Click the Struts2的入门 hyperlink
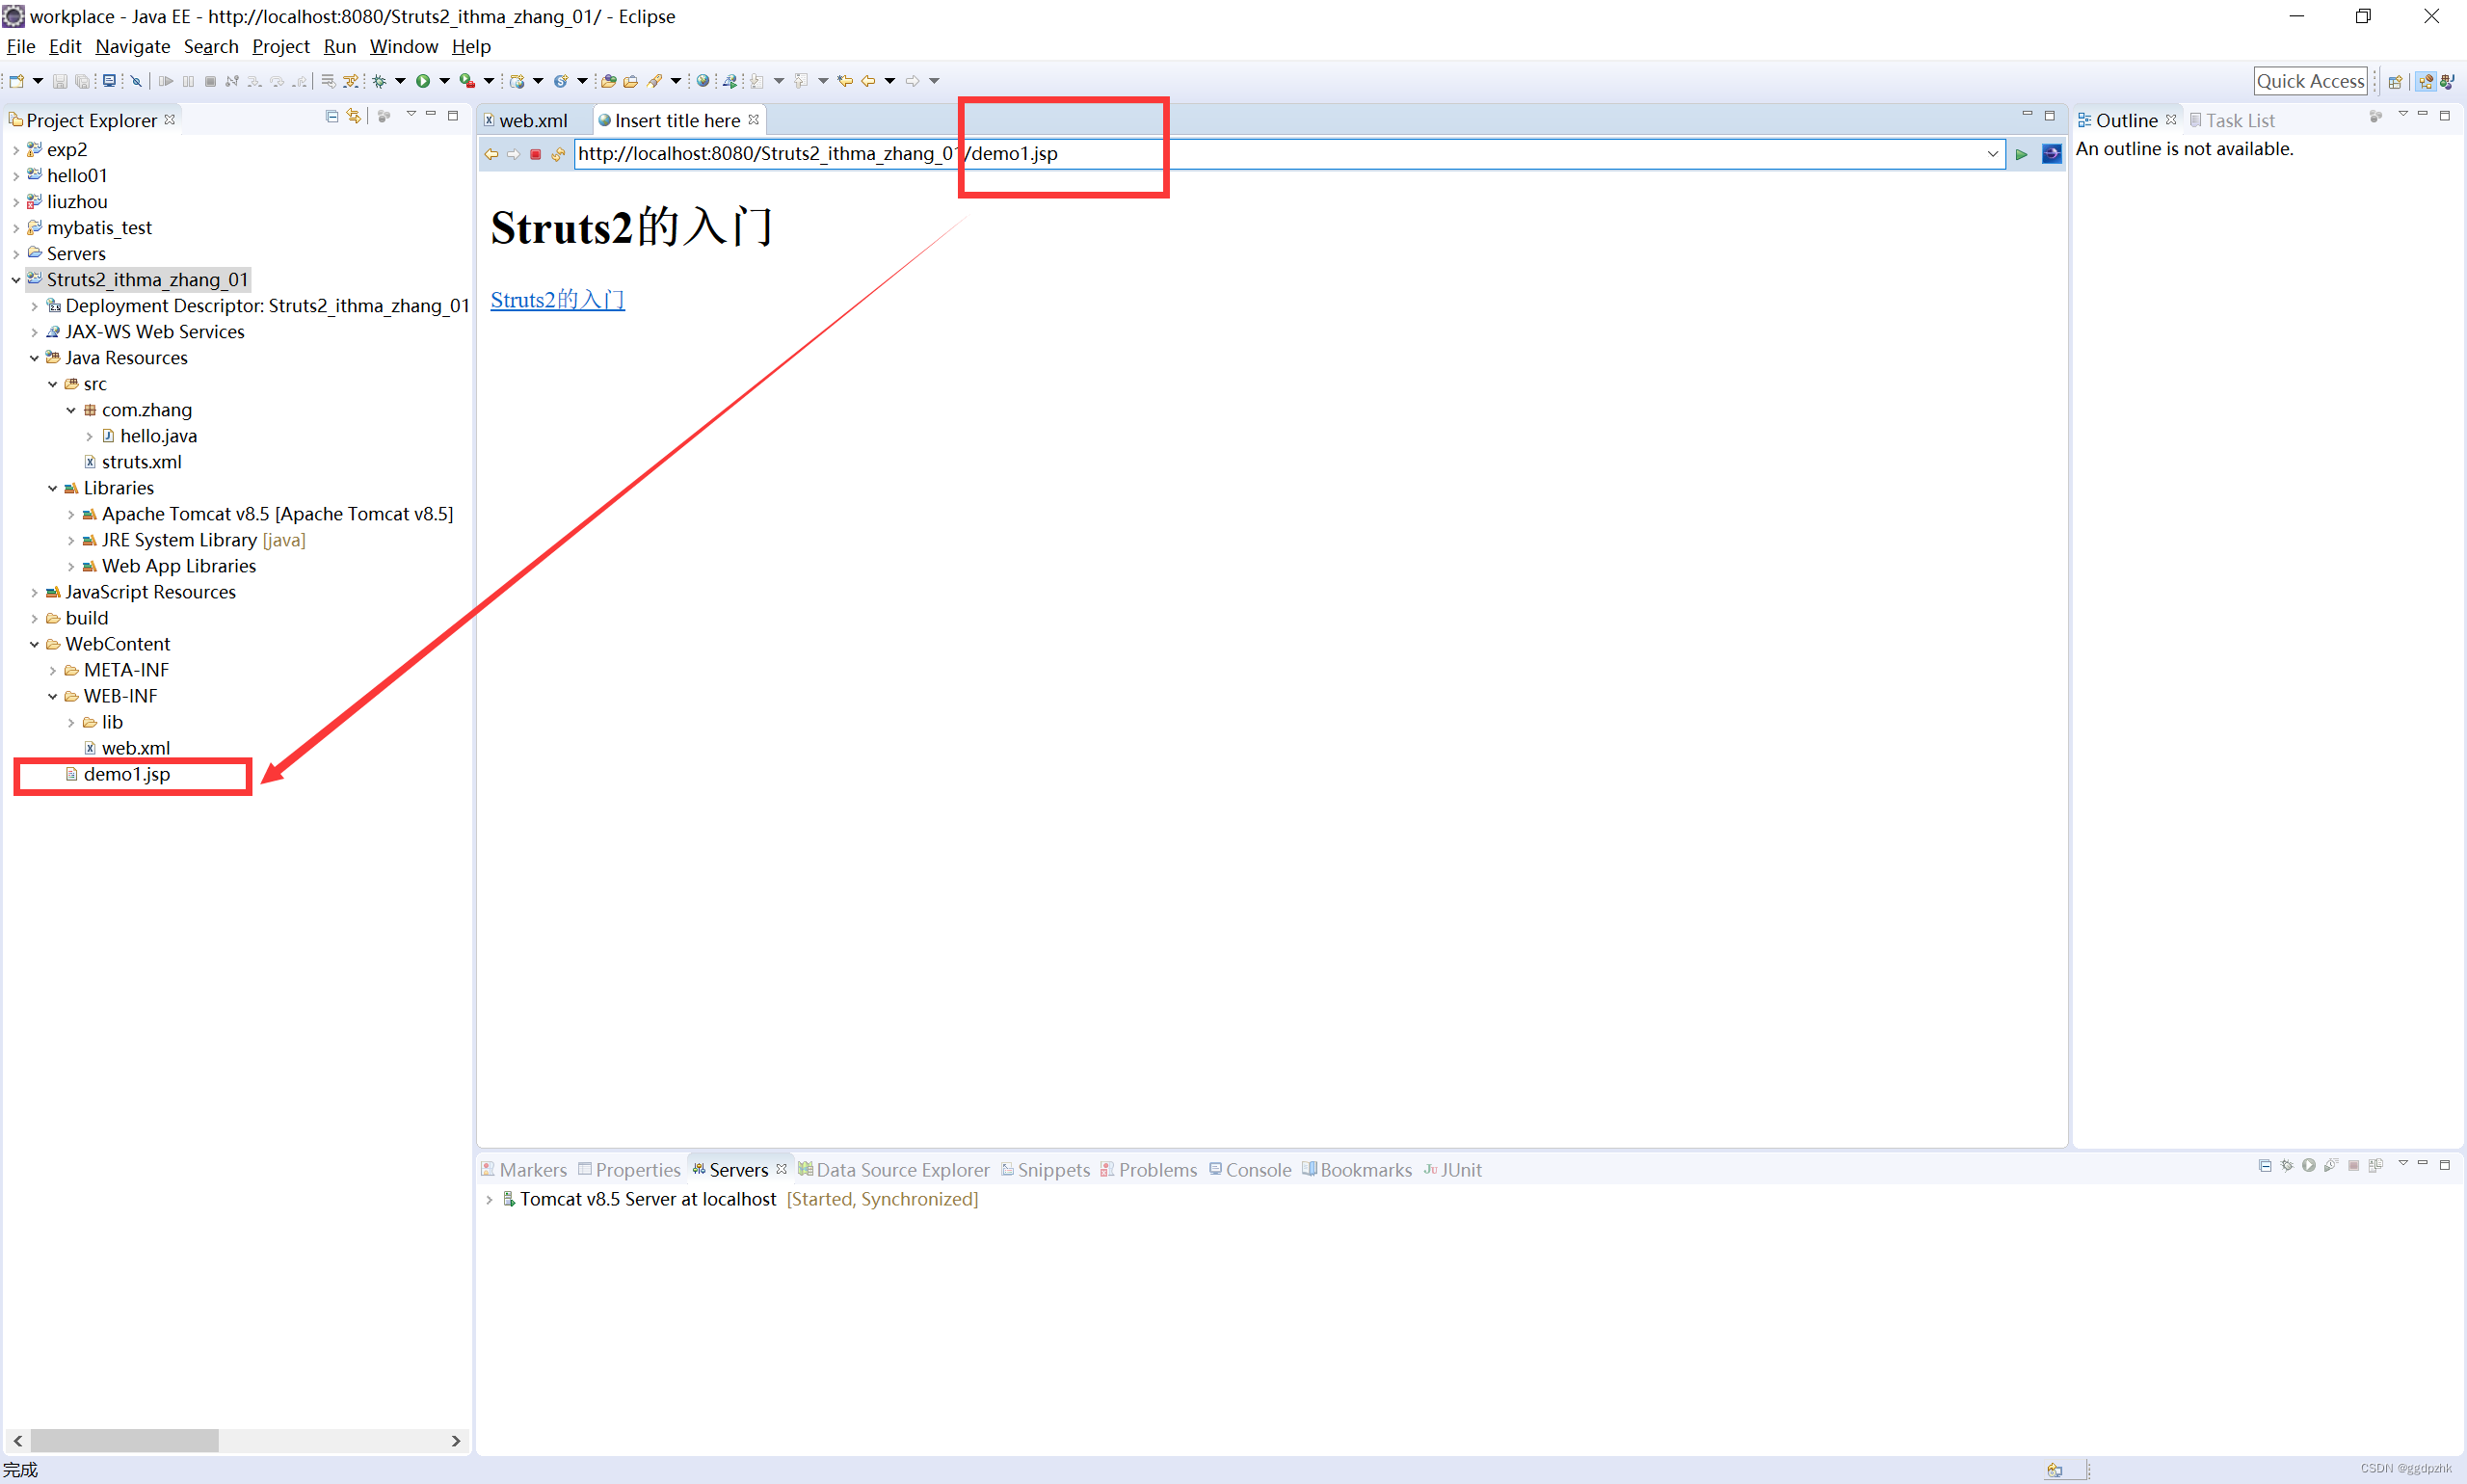The image size is (2467, 1484). pyautogui.click(x=555, y=300)
